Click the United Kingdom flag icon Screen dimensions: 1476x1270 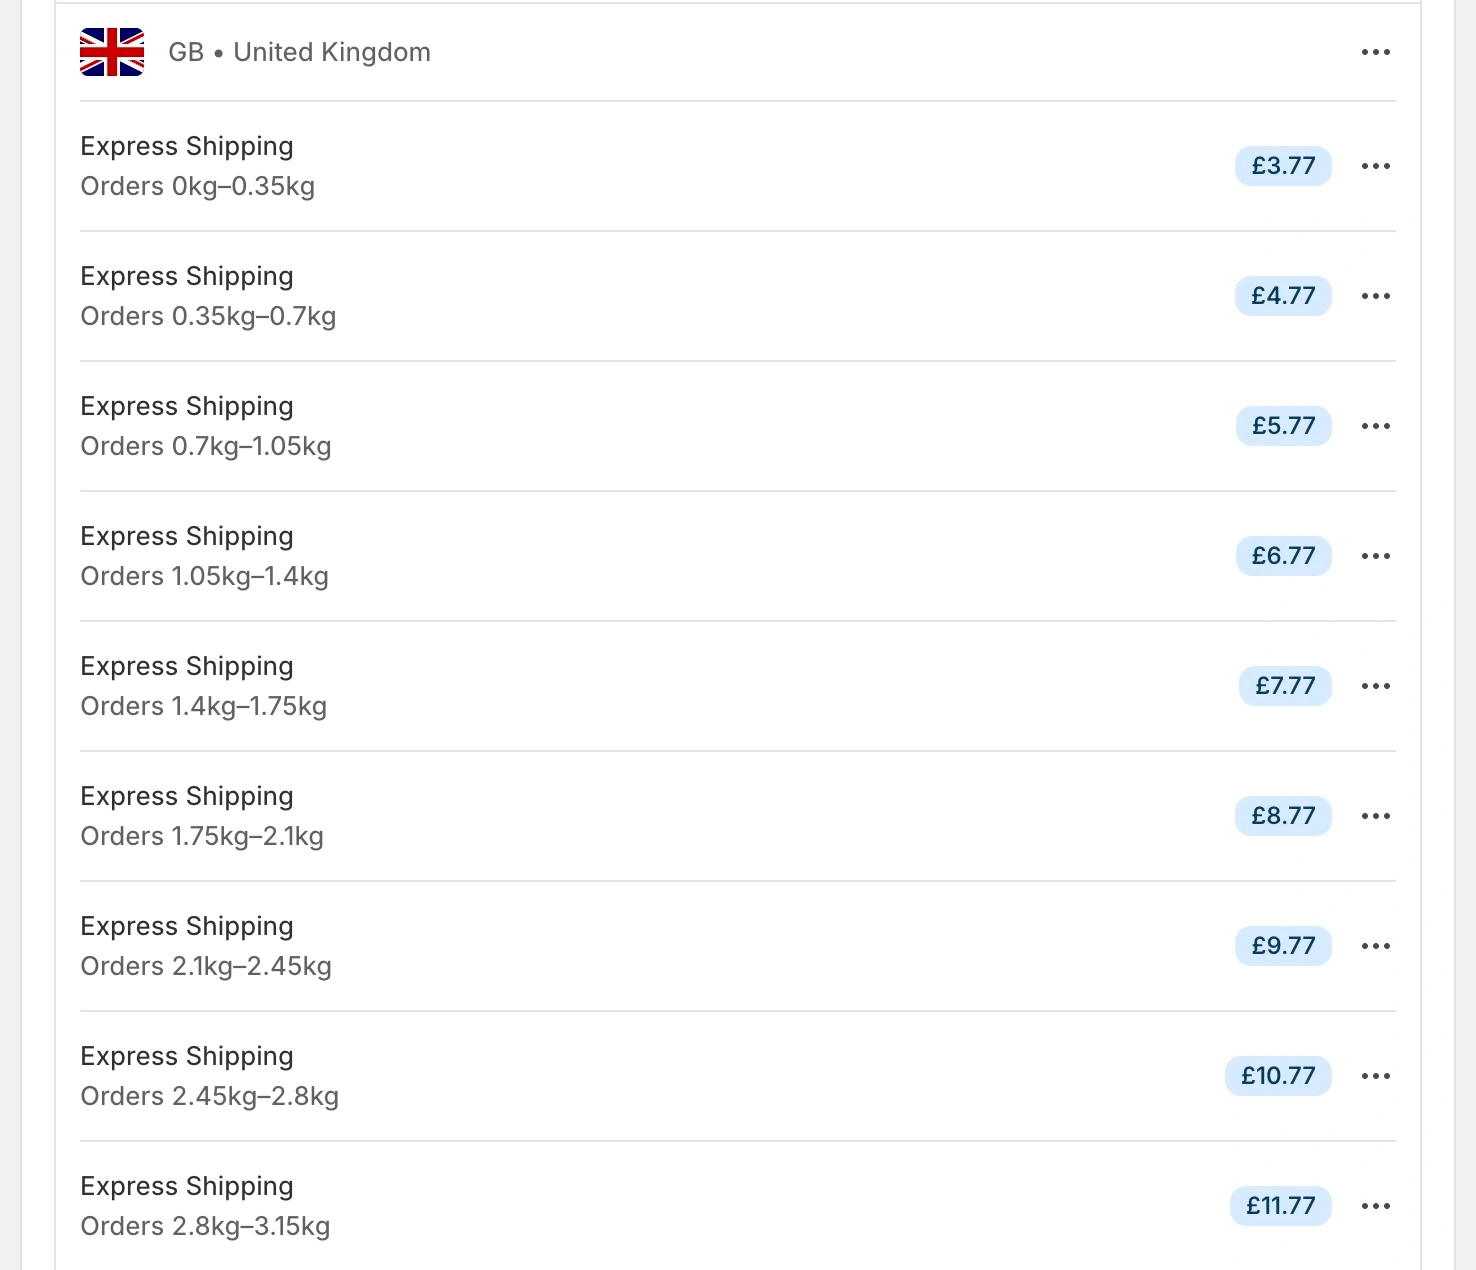pyautogui.click(x=112, y=51)
